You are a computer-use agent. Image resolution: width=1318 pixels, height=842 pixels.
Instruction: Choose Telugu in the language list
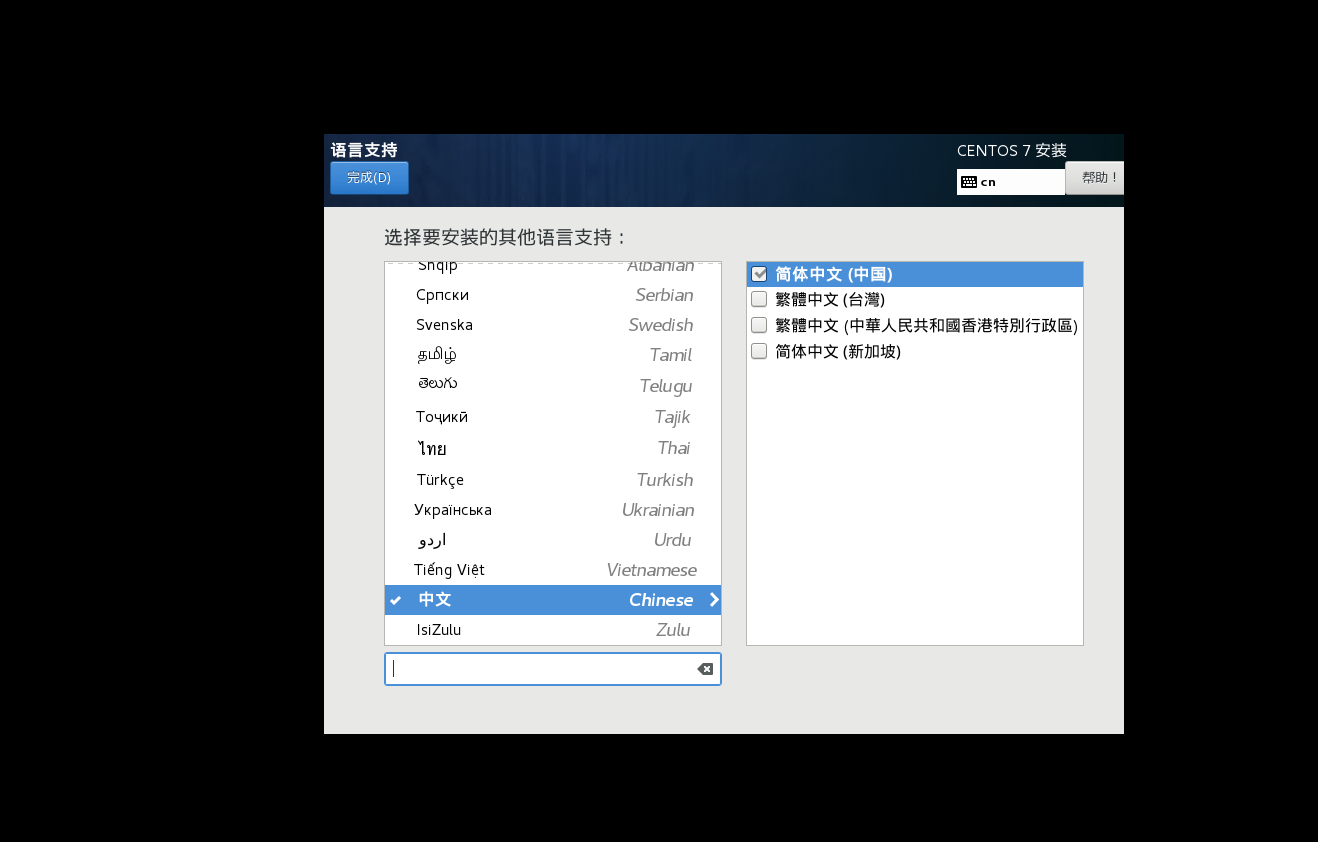coord(552,386)
